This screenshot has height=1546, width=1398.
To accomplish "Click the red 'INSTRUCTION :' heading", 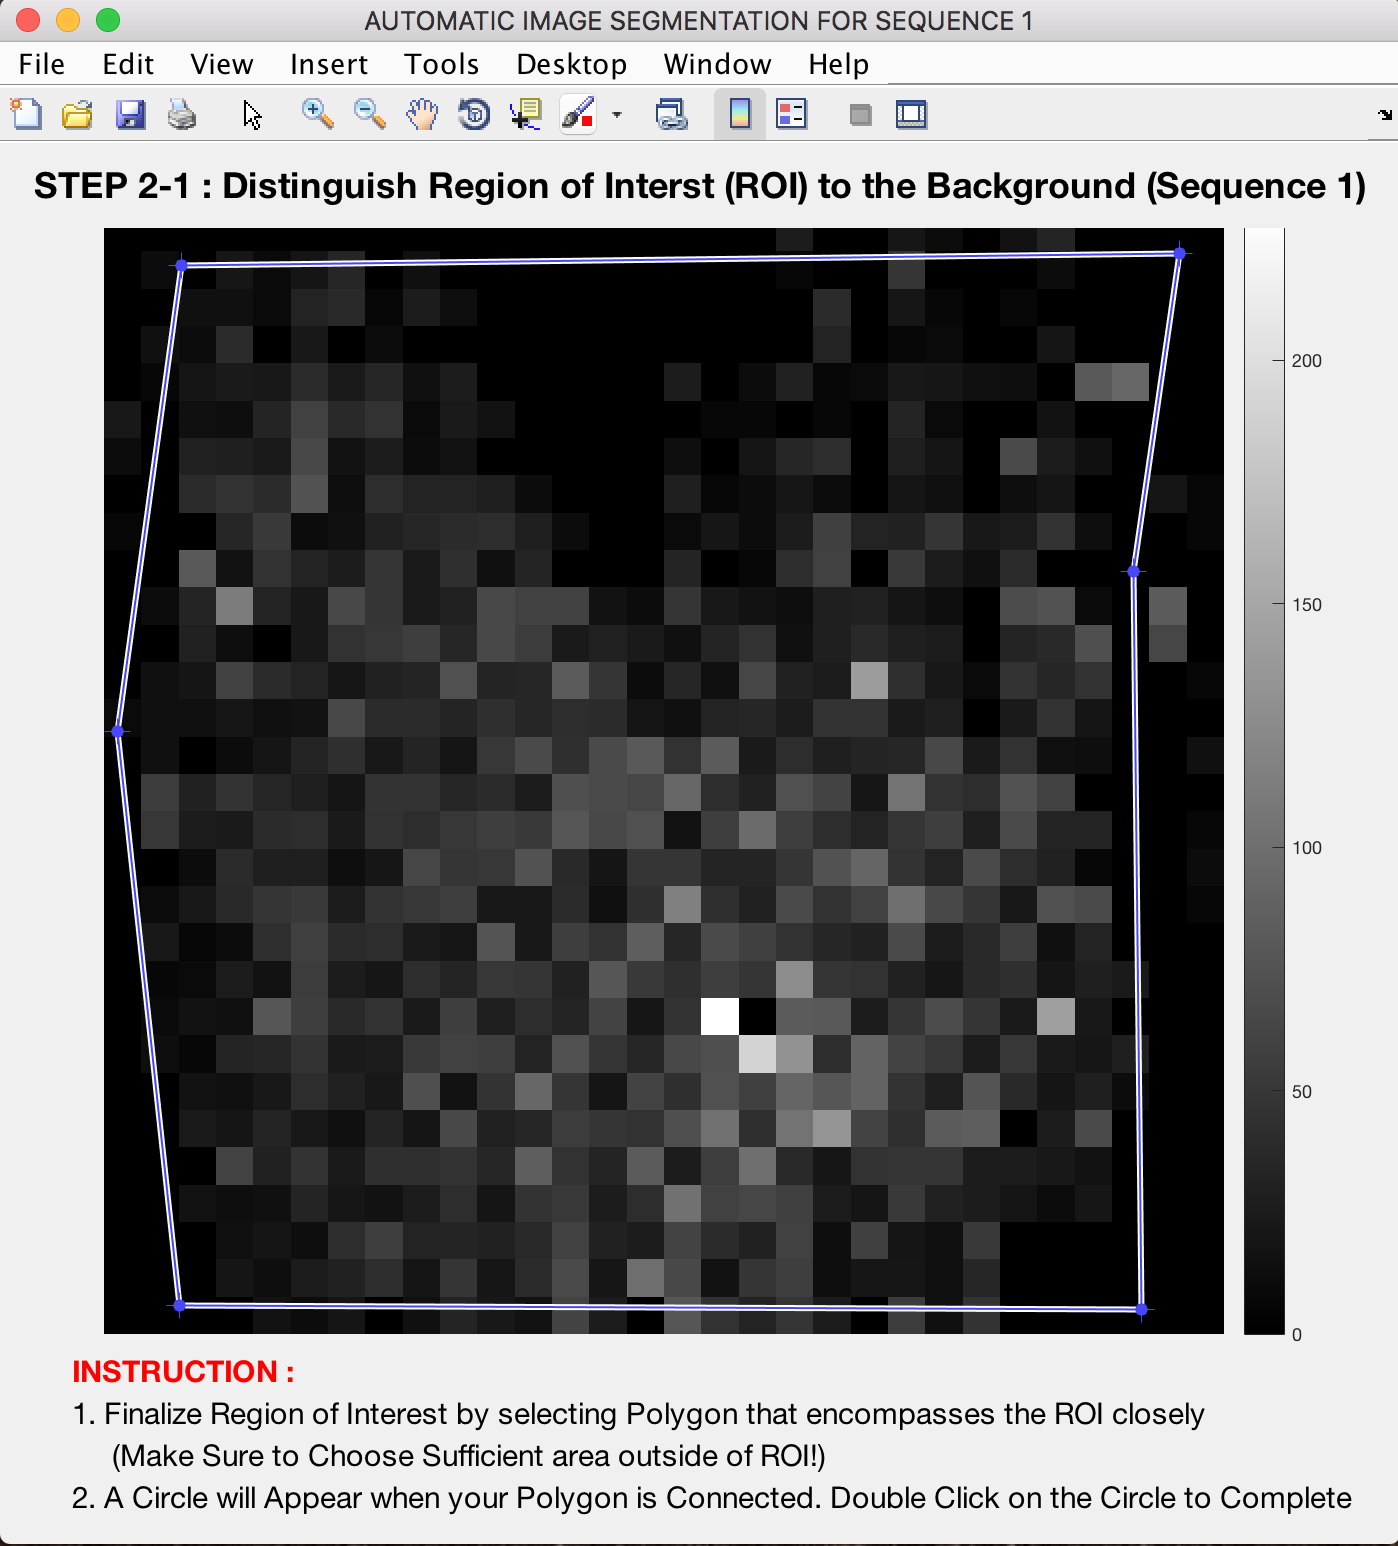I will 183,1371.
